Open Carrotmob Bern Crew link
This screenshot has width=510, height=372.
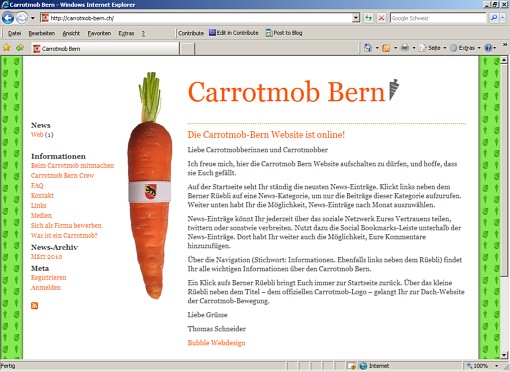pos(62,175)
